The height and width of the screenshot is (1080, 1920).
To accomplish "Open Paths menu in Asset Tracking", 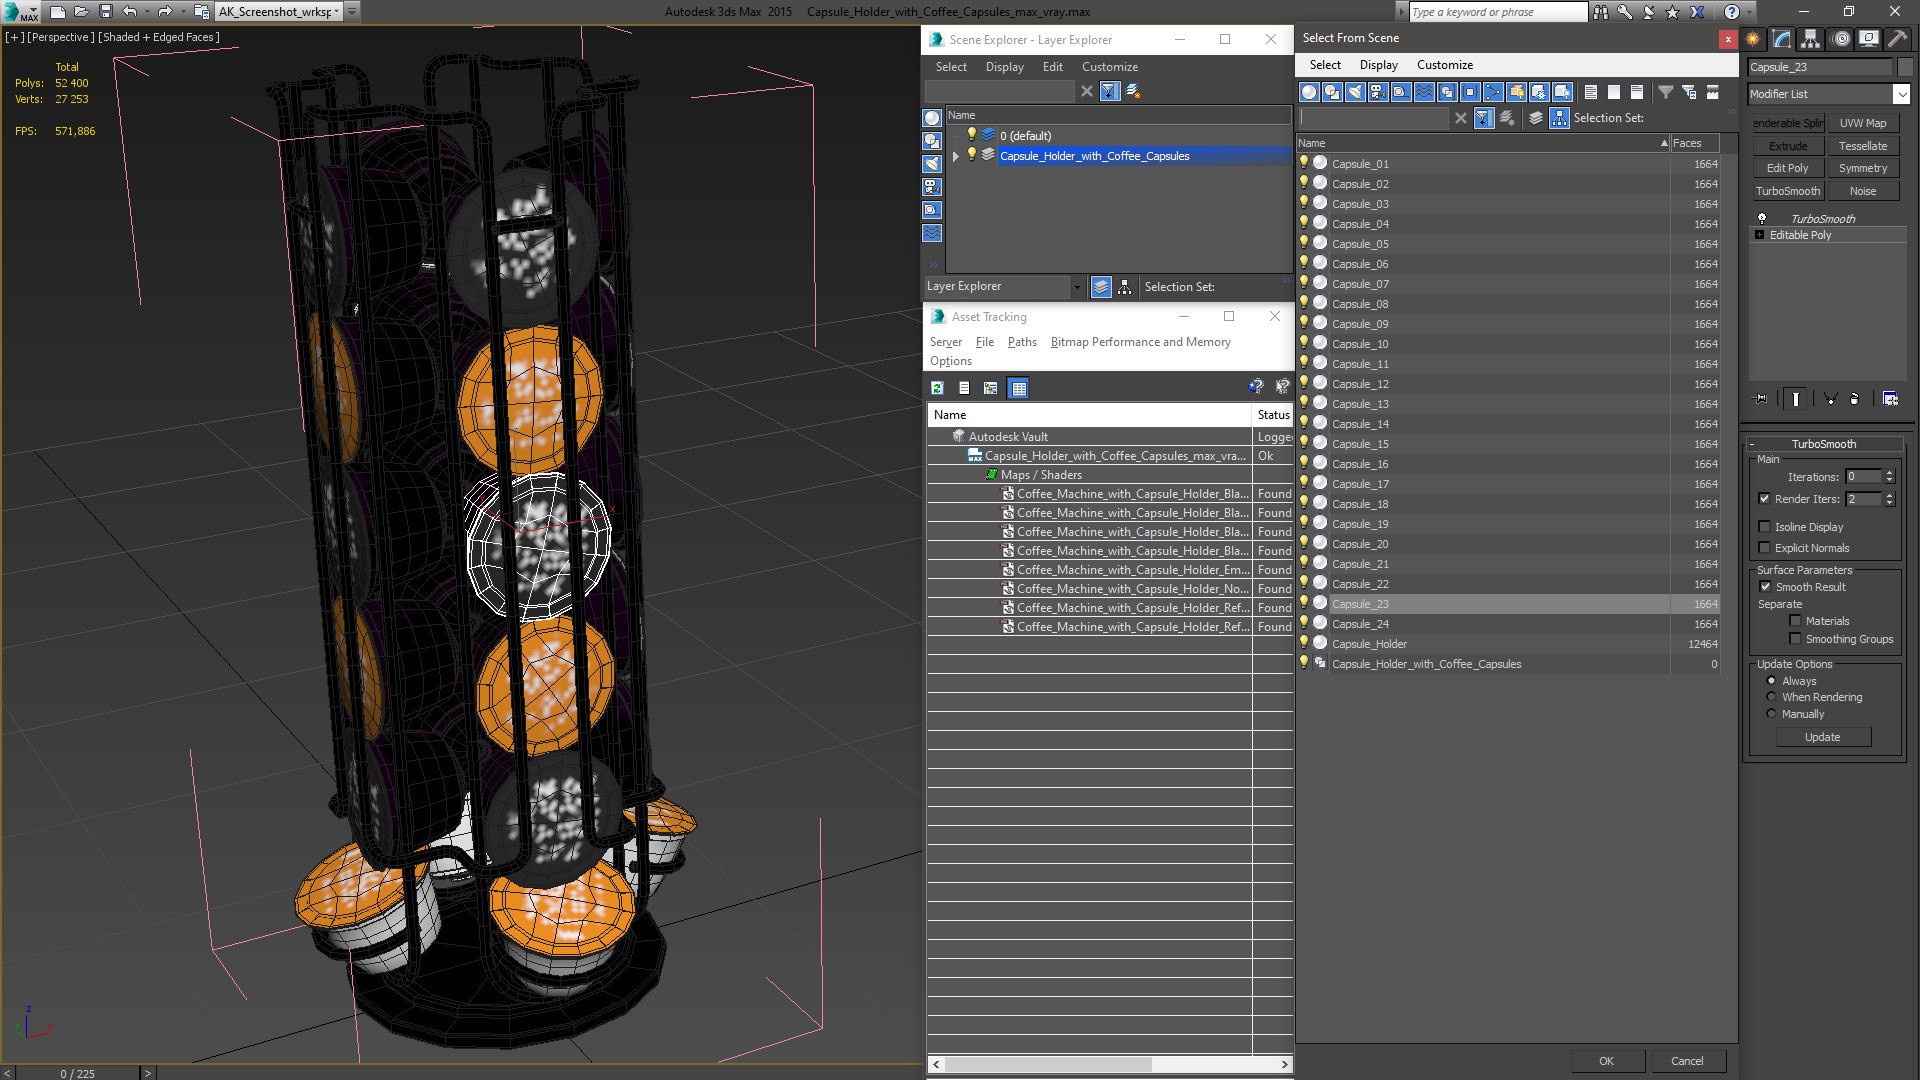I will [1022, 342].
